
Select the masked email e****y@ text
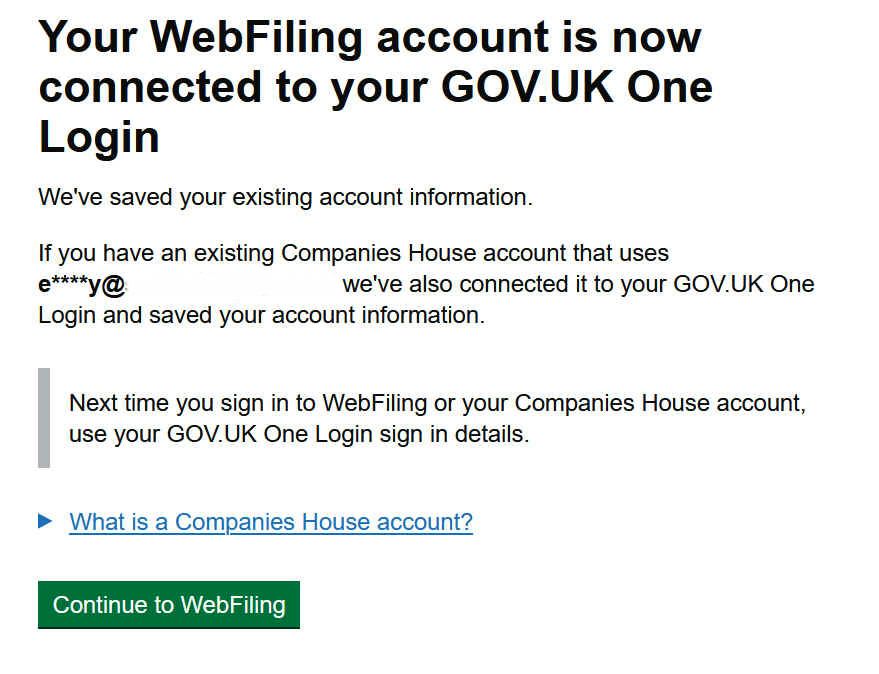pos(82,285)
